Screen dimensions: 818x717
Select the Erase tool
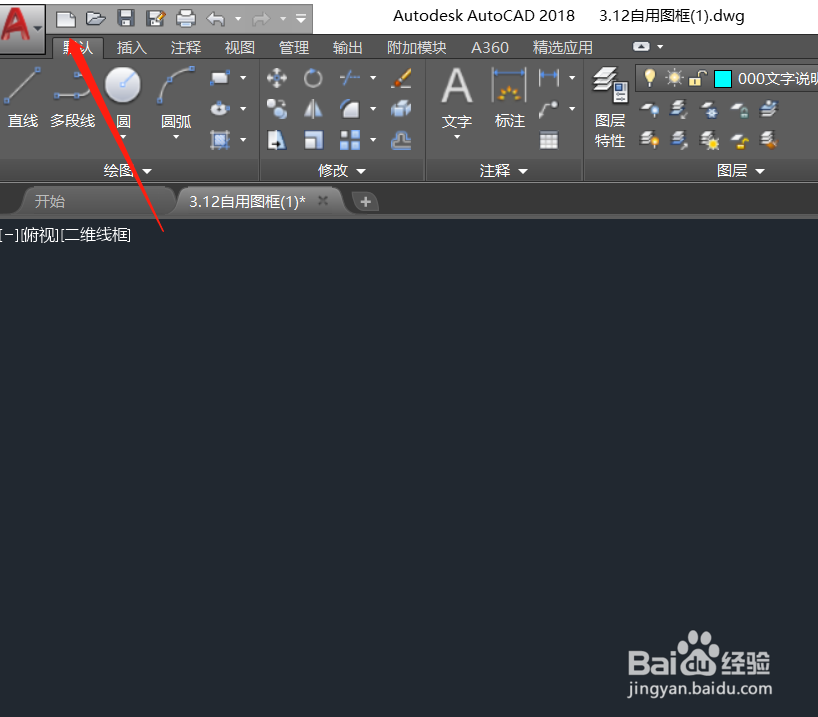click(401, 78)
